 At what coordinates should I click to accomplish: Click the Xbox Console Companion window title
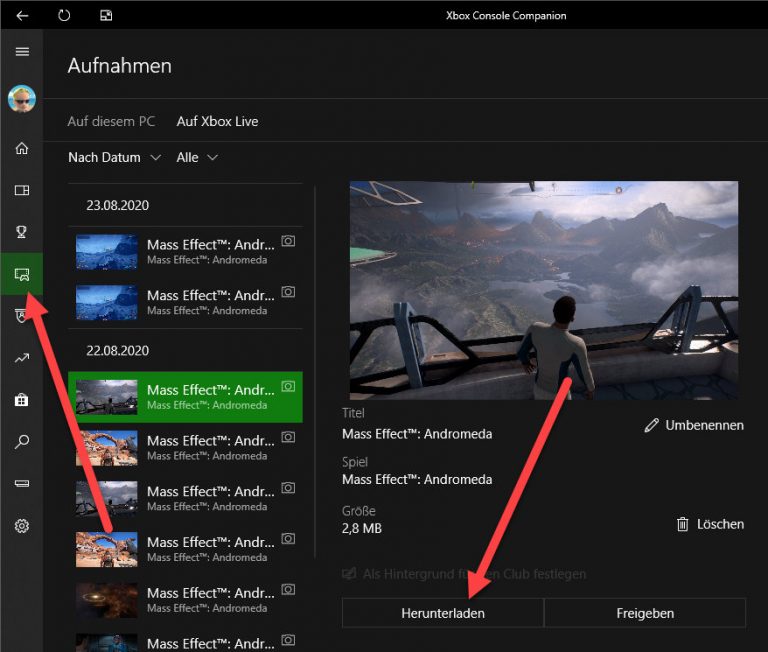pyautogui.click(x=506, y=16)
